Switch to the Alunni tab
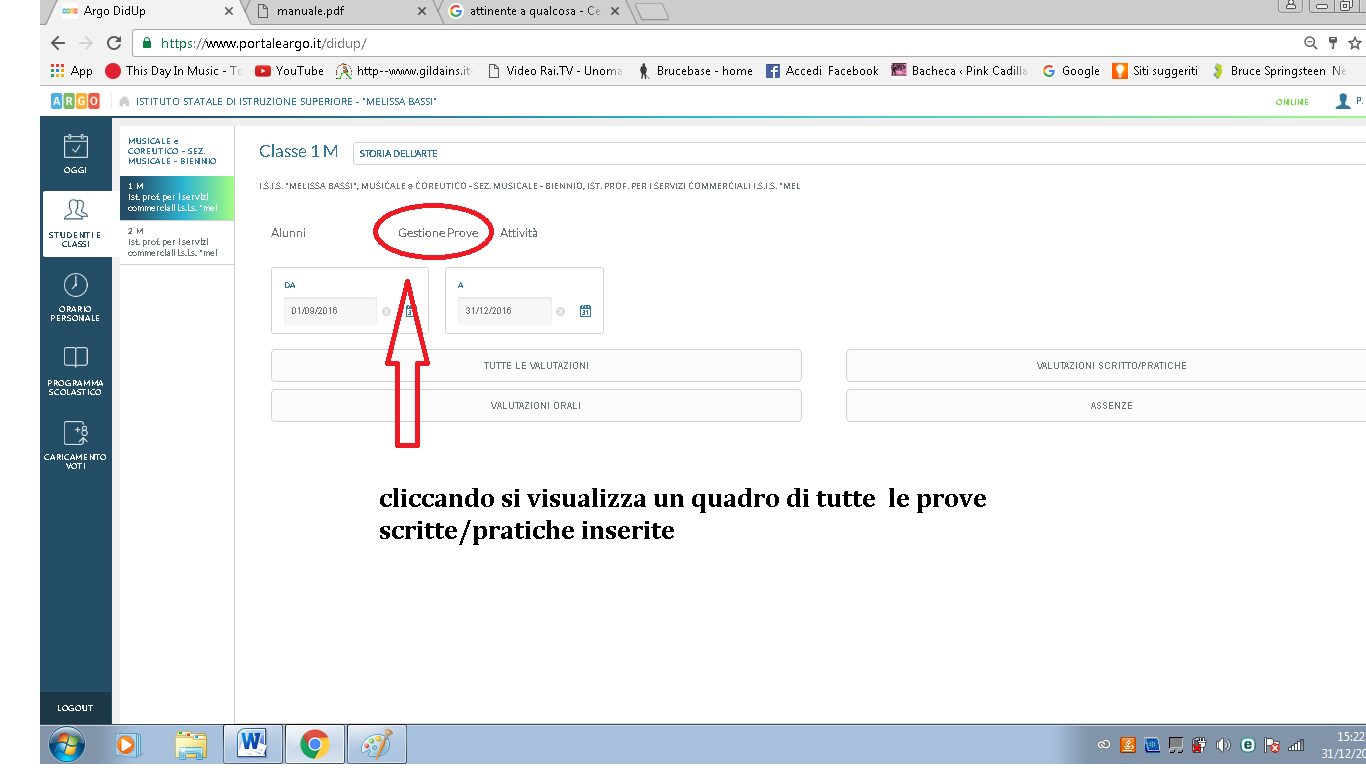The height and width of the screenshot is (768, 1366). click(288, 233)
